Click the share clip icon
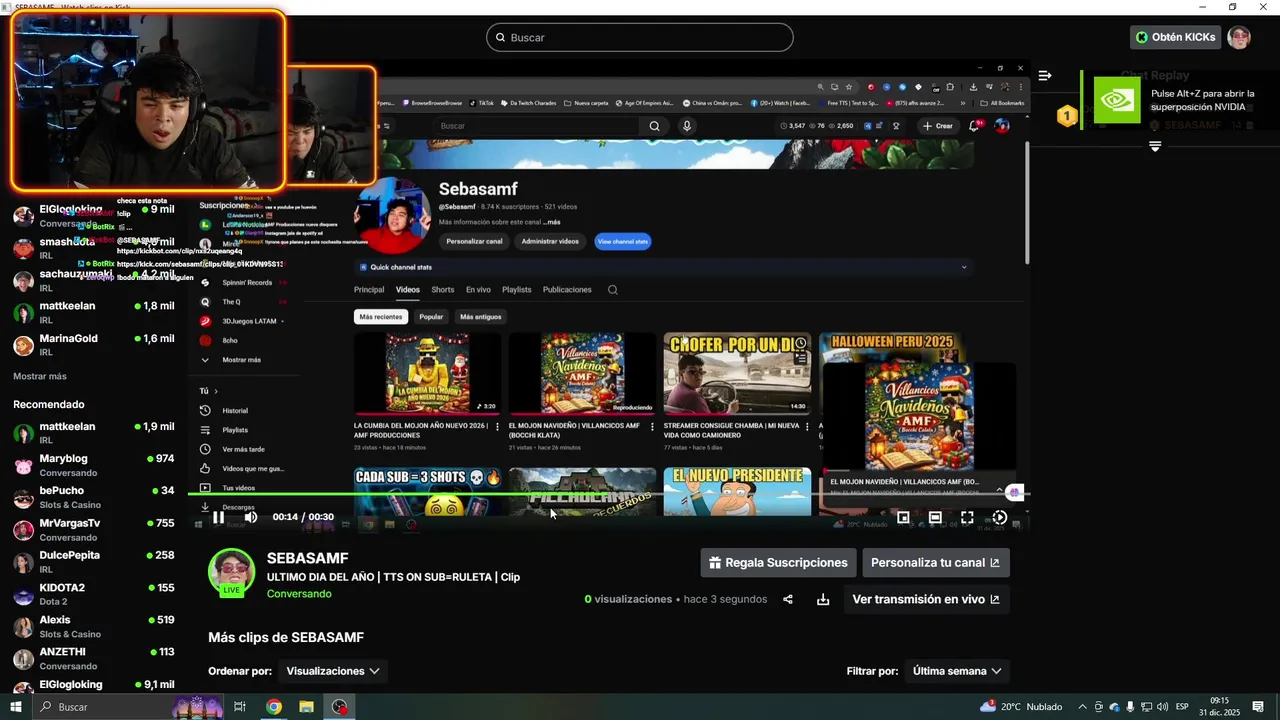1280x720 pixels. tap(788, 599)
